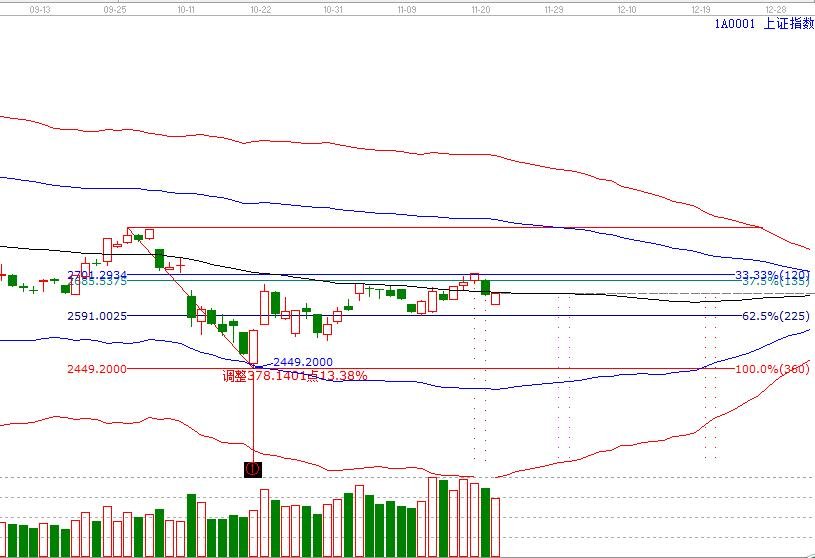
Task: Click the 2591.0025 price level label
Action: point(97,316)
